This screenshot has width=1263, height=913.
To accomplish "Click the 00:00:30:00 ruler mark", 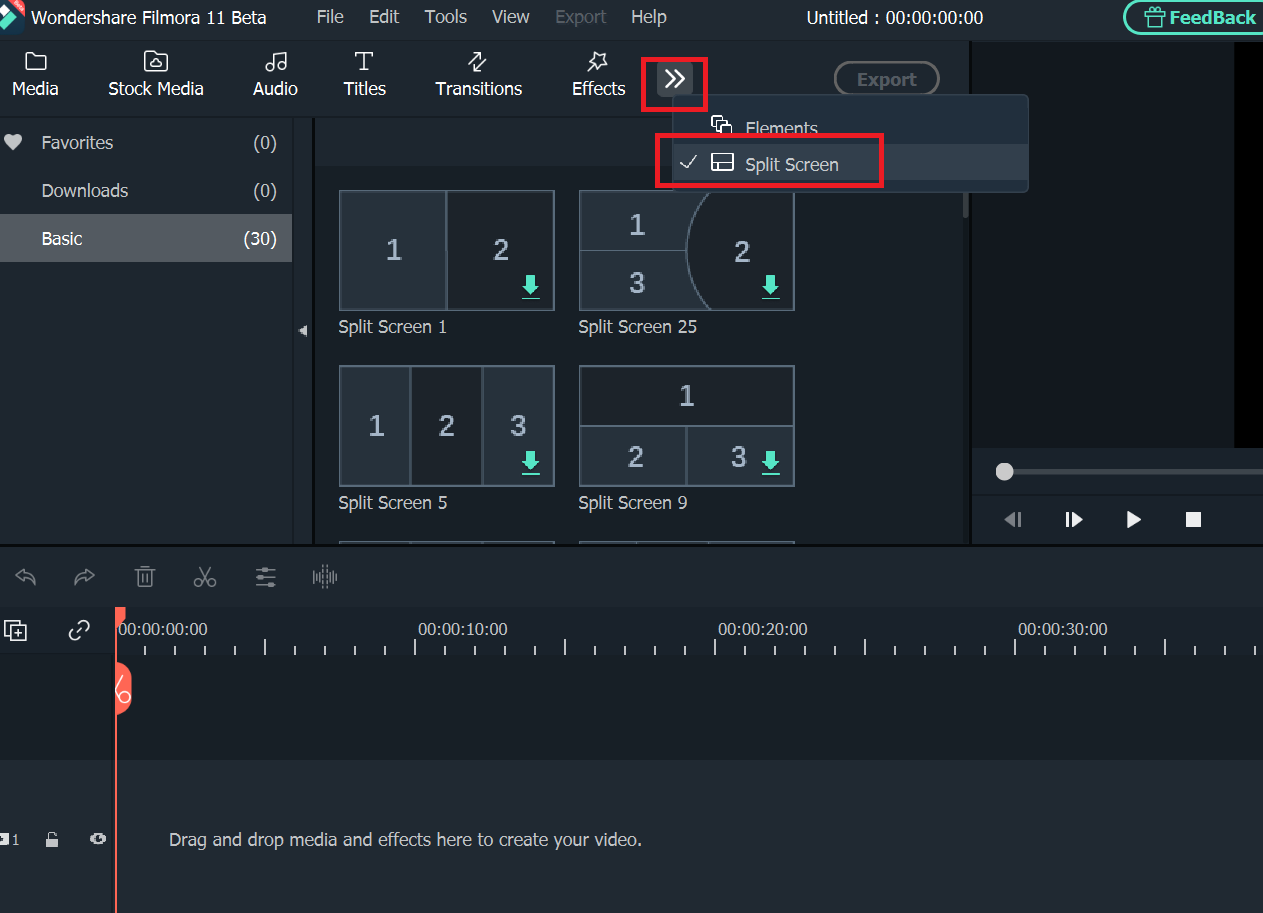I will (x=1063, y=629).
